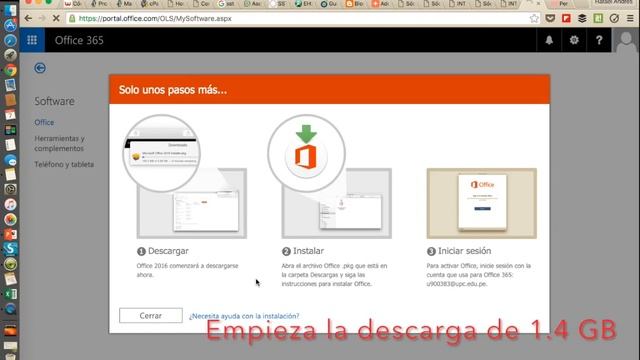The width and height of the screenshot is (640, 360).
Task: Open the Office 365 settings gear
Action: tap(574, 40)
